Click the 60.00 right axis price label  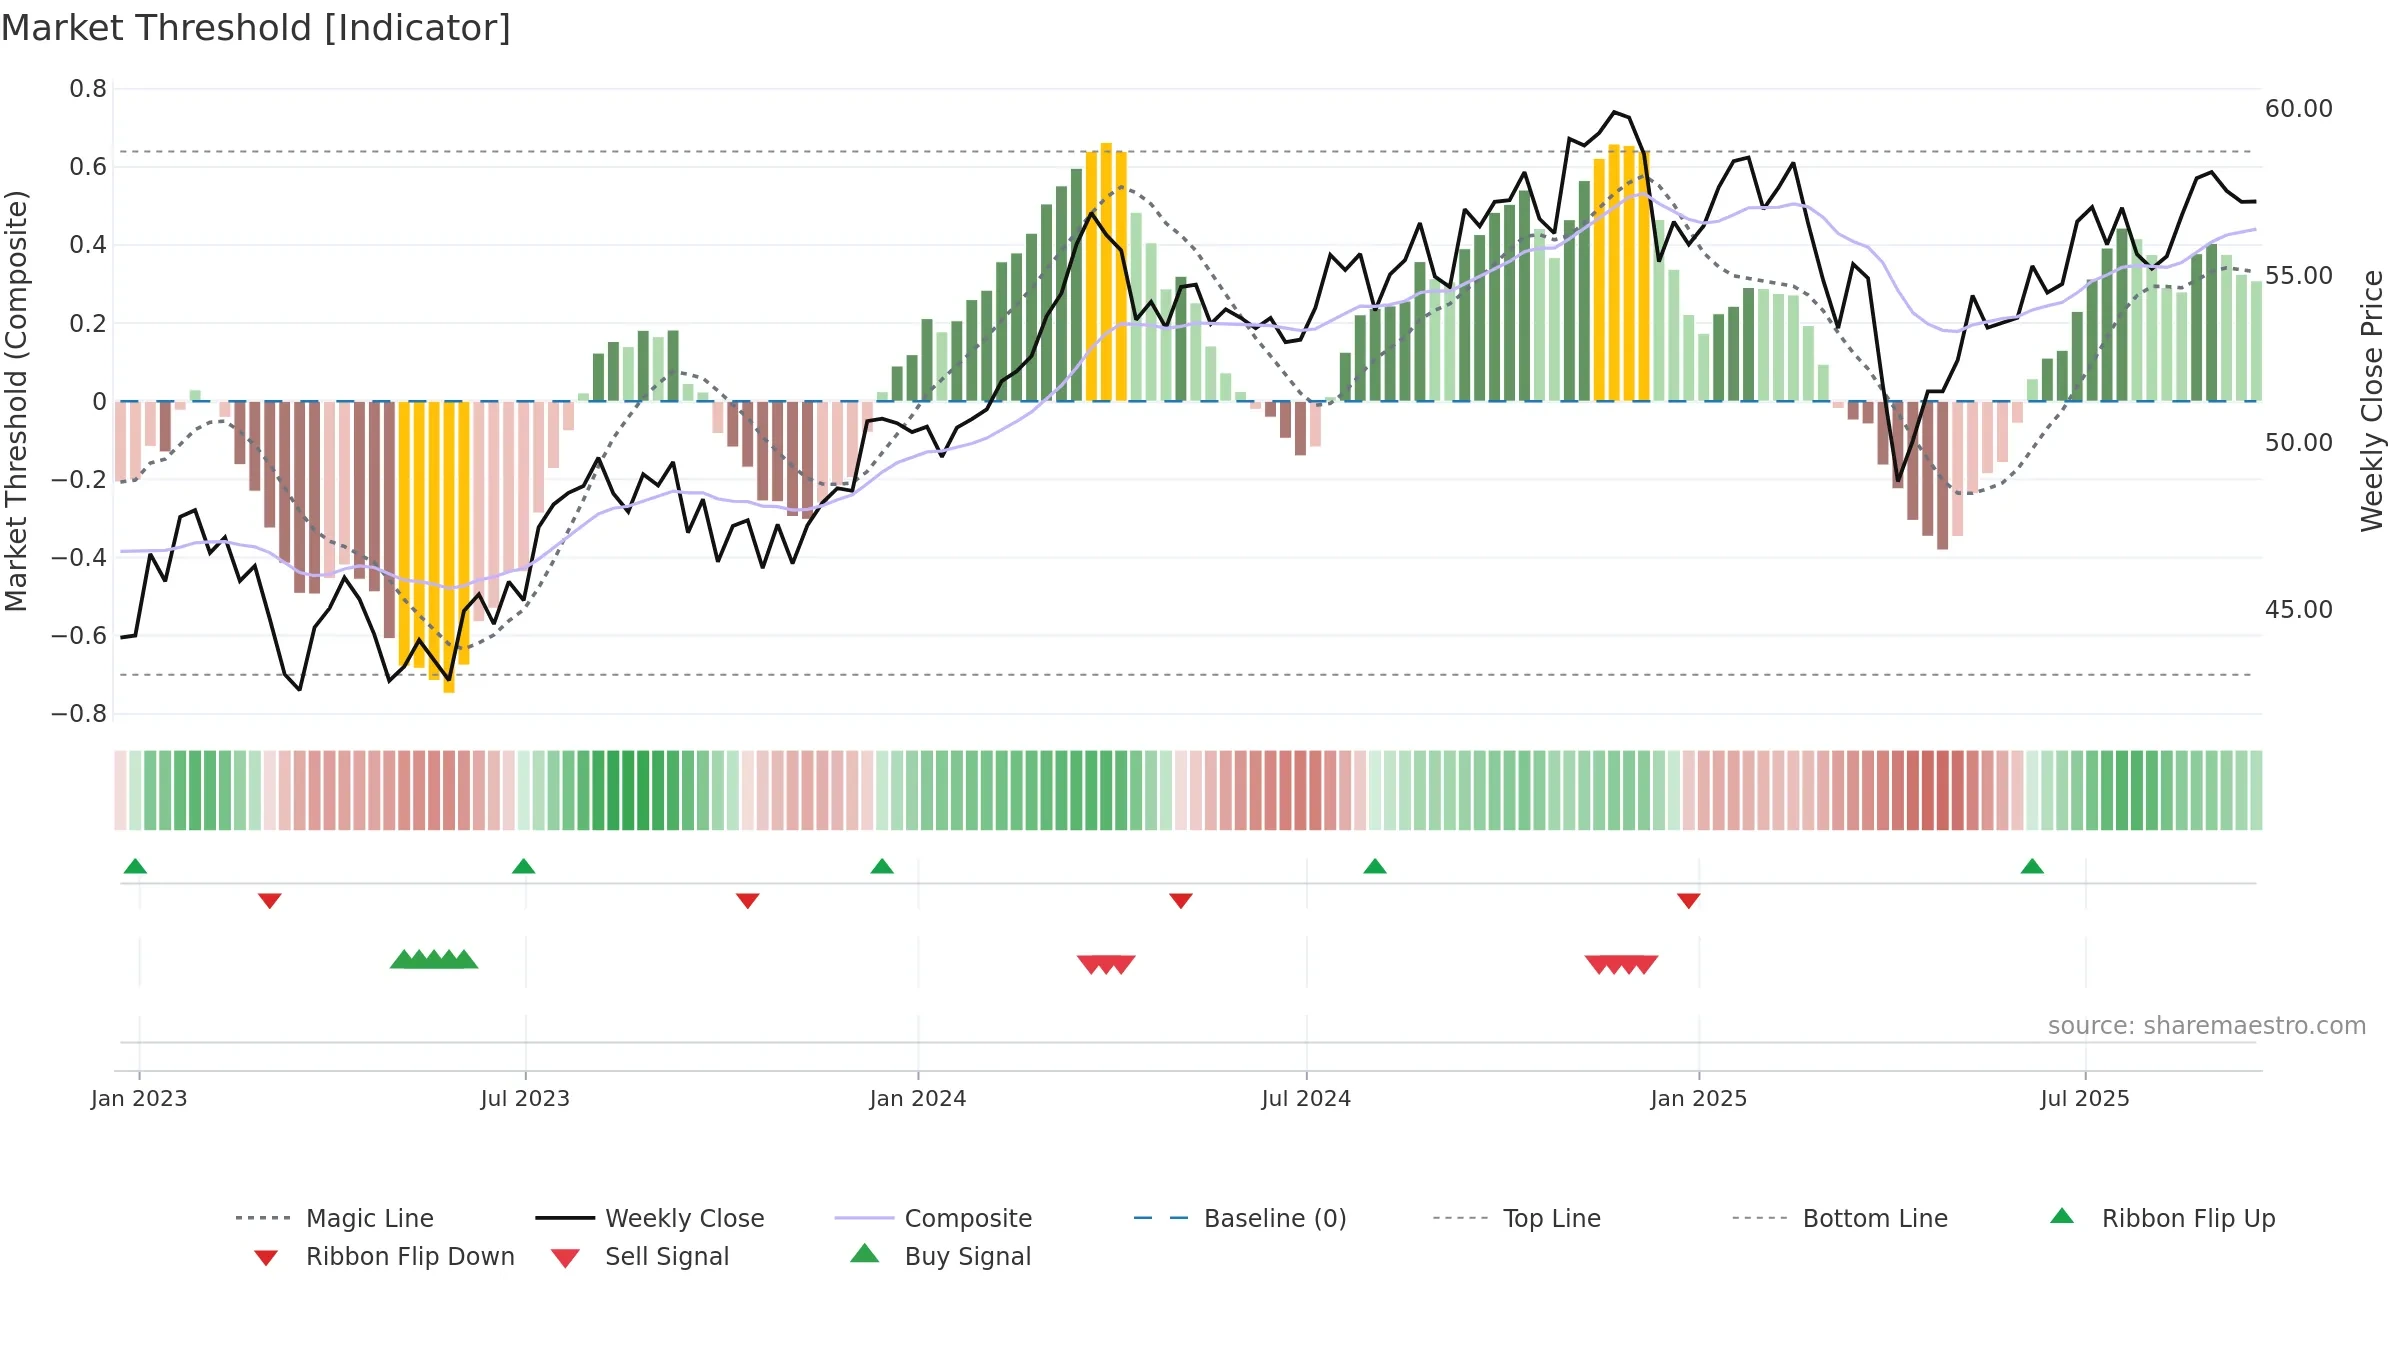pyautogui.click(x=2299, y=108)
